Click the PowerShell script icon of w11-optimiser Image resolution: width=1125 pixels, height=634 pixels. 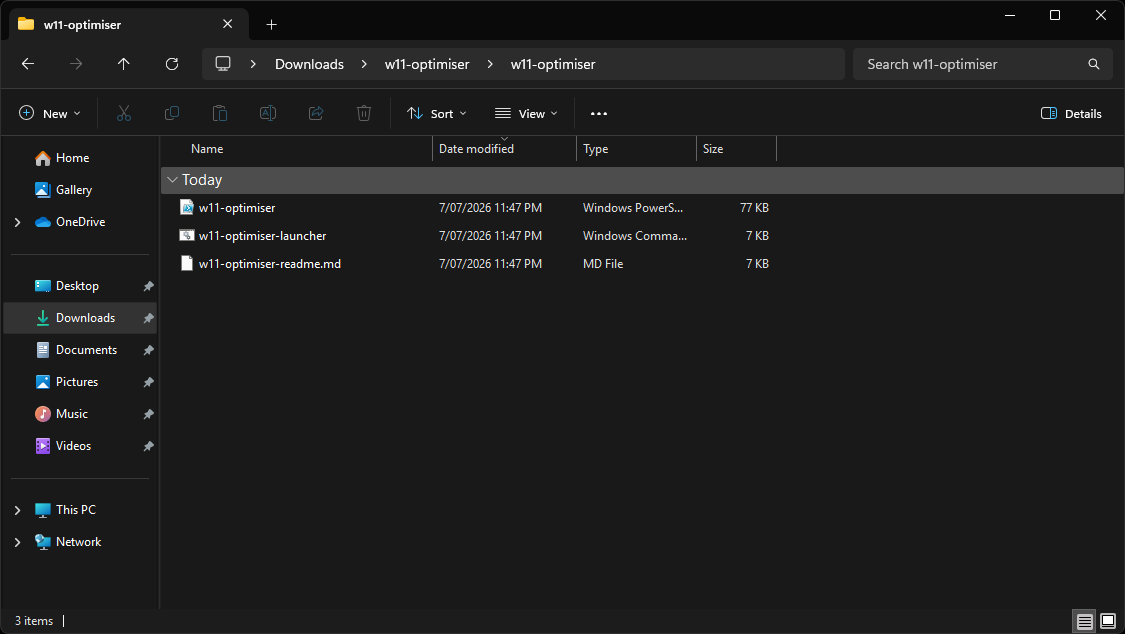click(187, 207)
